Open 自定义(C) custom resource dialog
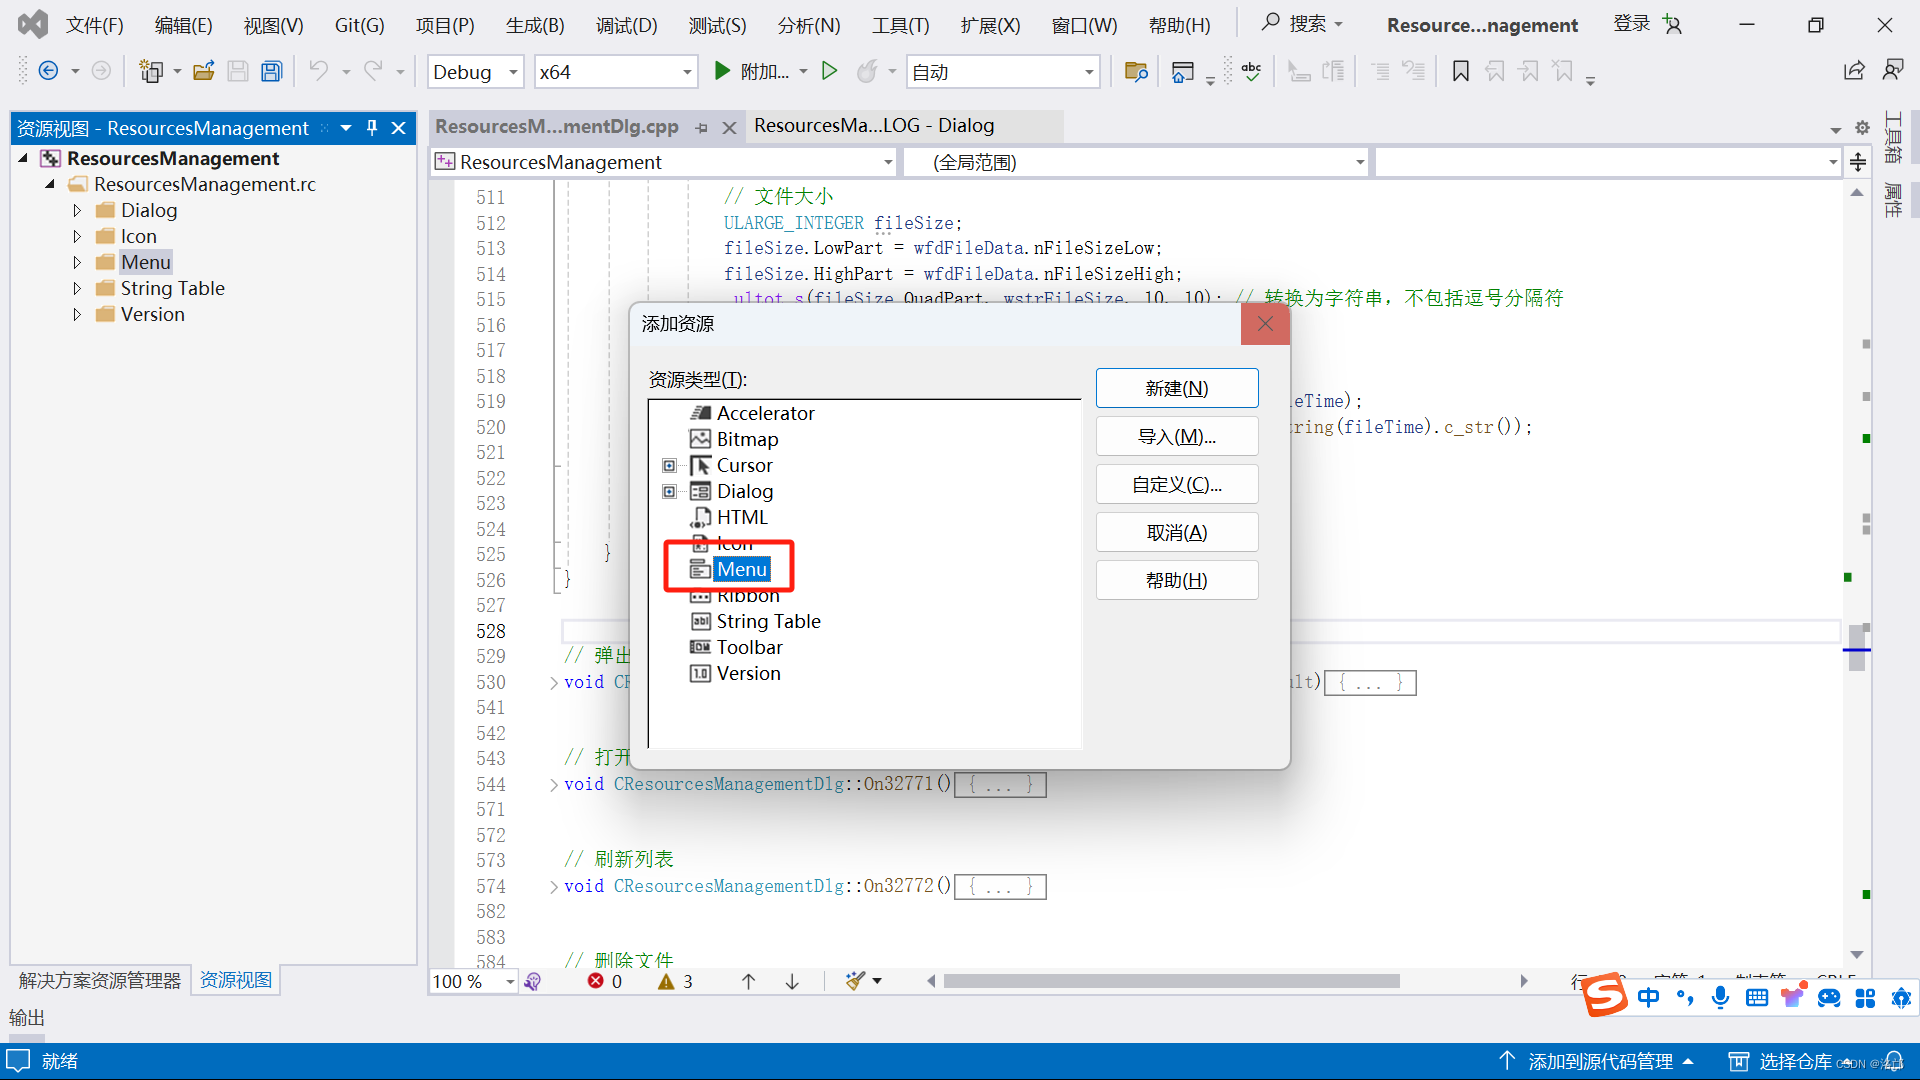 [x=1175, y=484]
